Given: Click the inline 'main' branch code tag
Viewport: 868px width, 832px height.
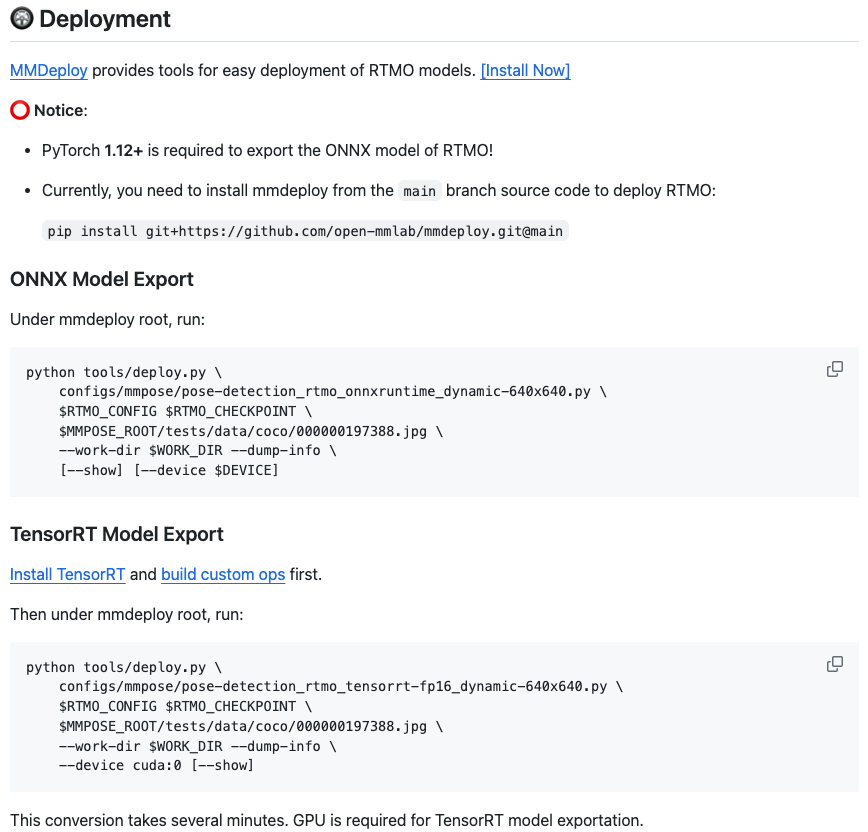Looking at the screenshot, I should pos(420,191).
